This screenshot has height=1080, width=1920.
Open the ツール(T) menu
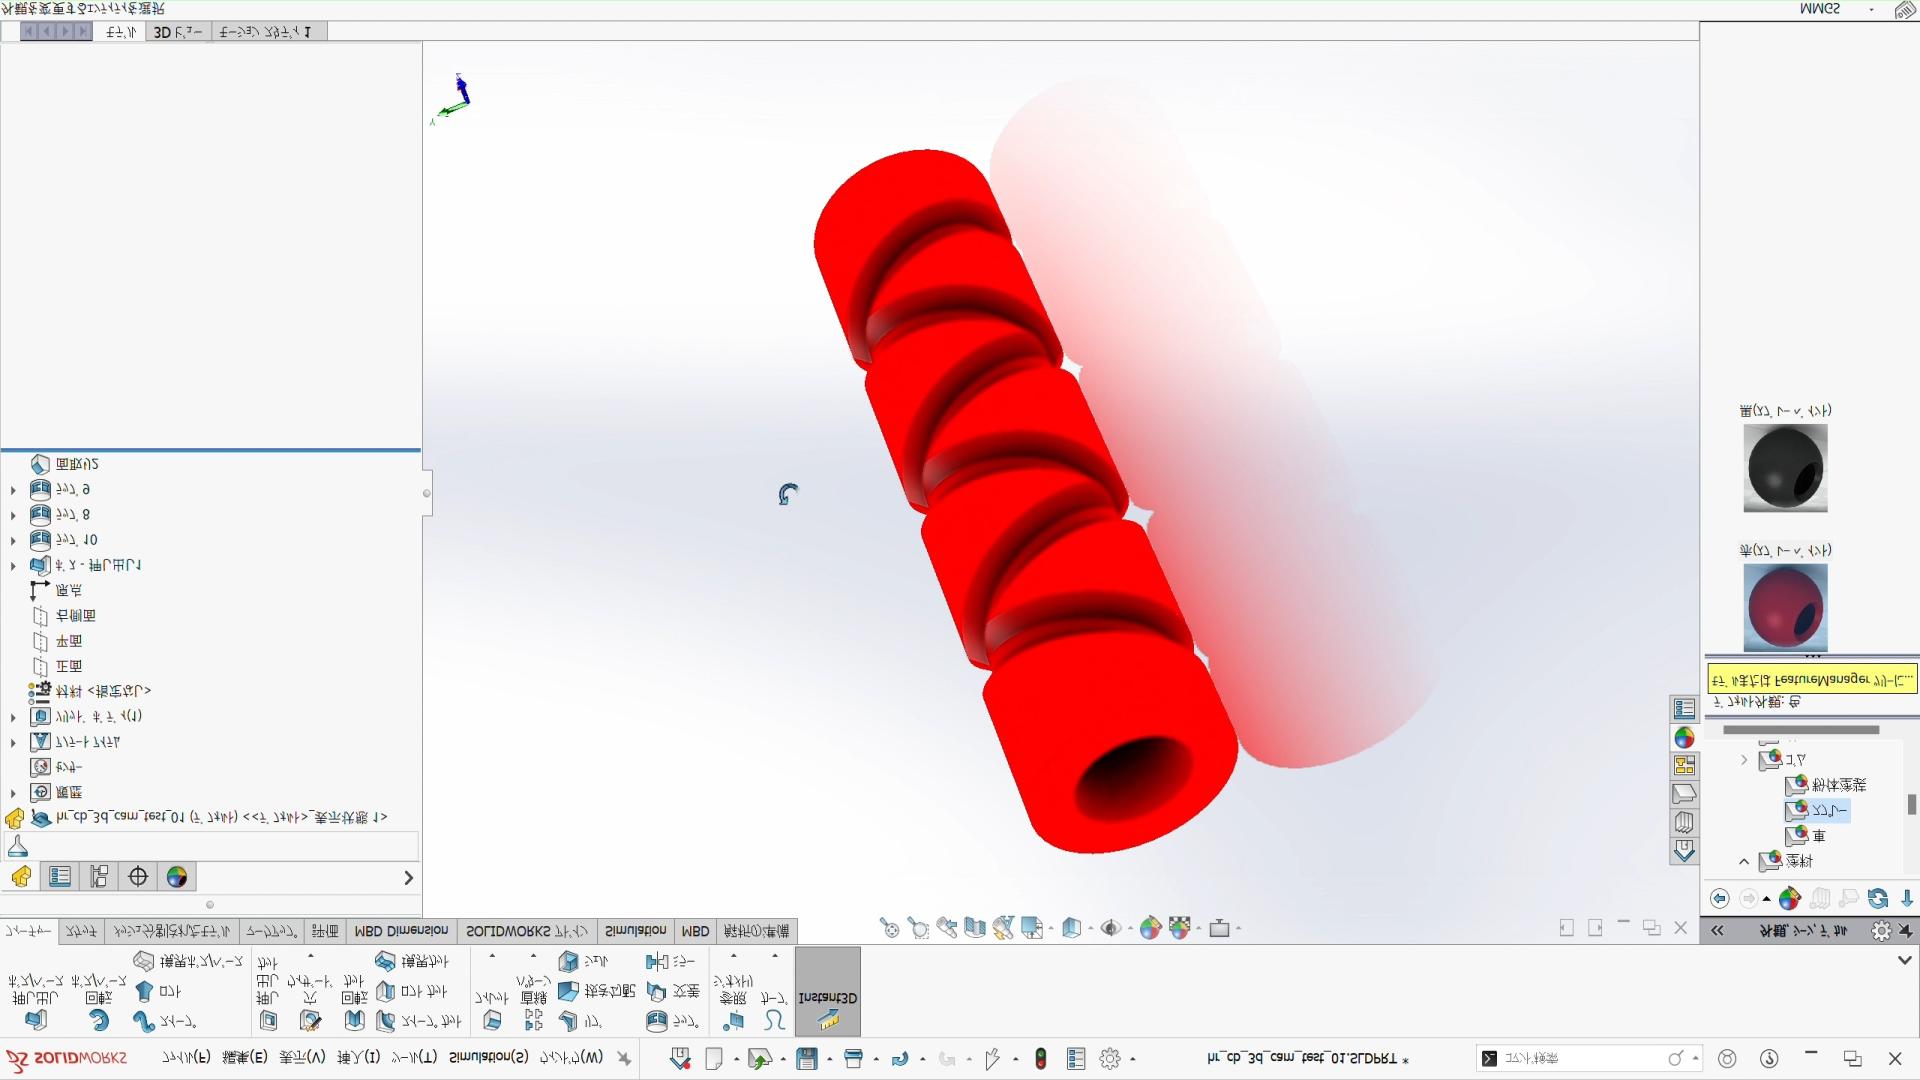point(414,1058)
